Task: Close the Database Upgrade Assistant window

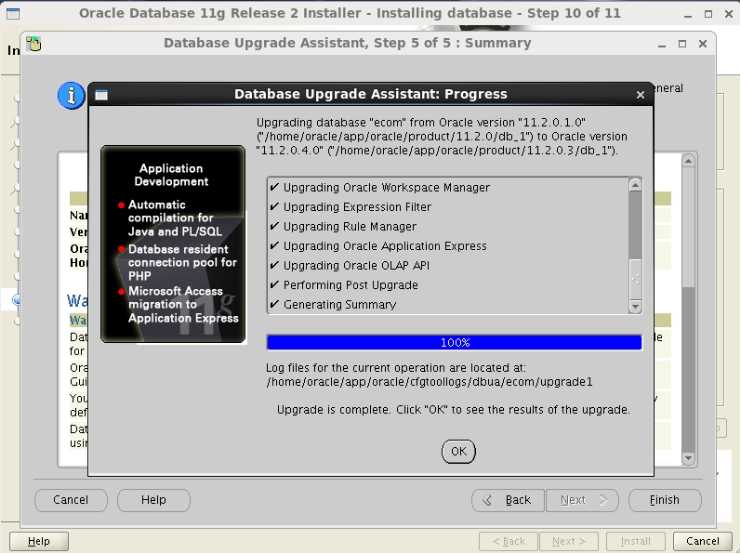Action: (x=703, y=44)
